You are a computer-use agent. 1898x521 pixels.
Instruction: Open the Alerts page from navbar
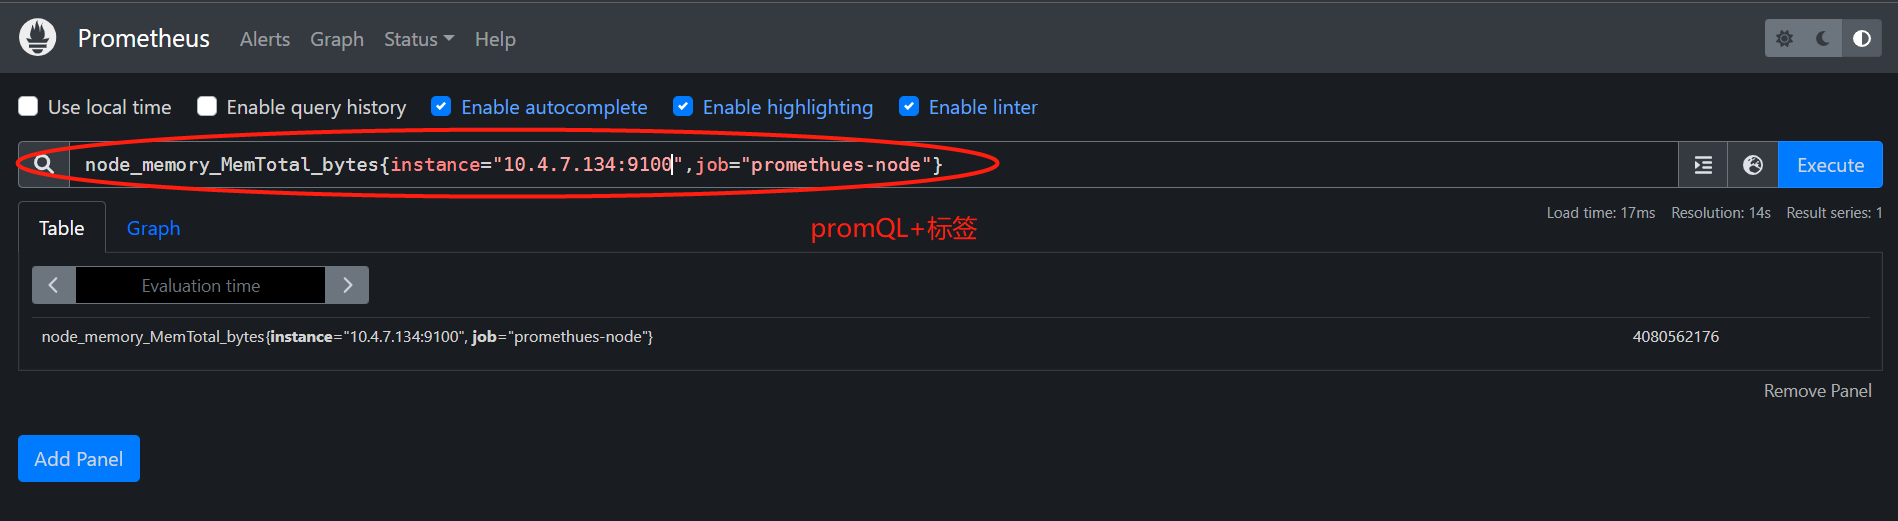(x=265, y=39)
